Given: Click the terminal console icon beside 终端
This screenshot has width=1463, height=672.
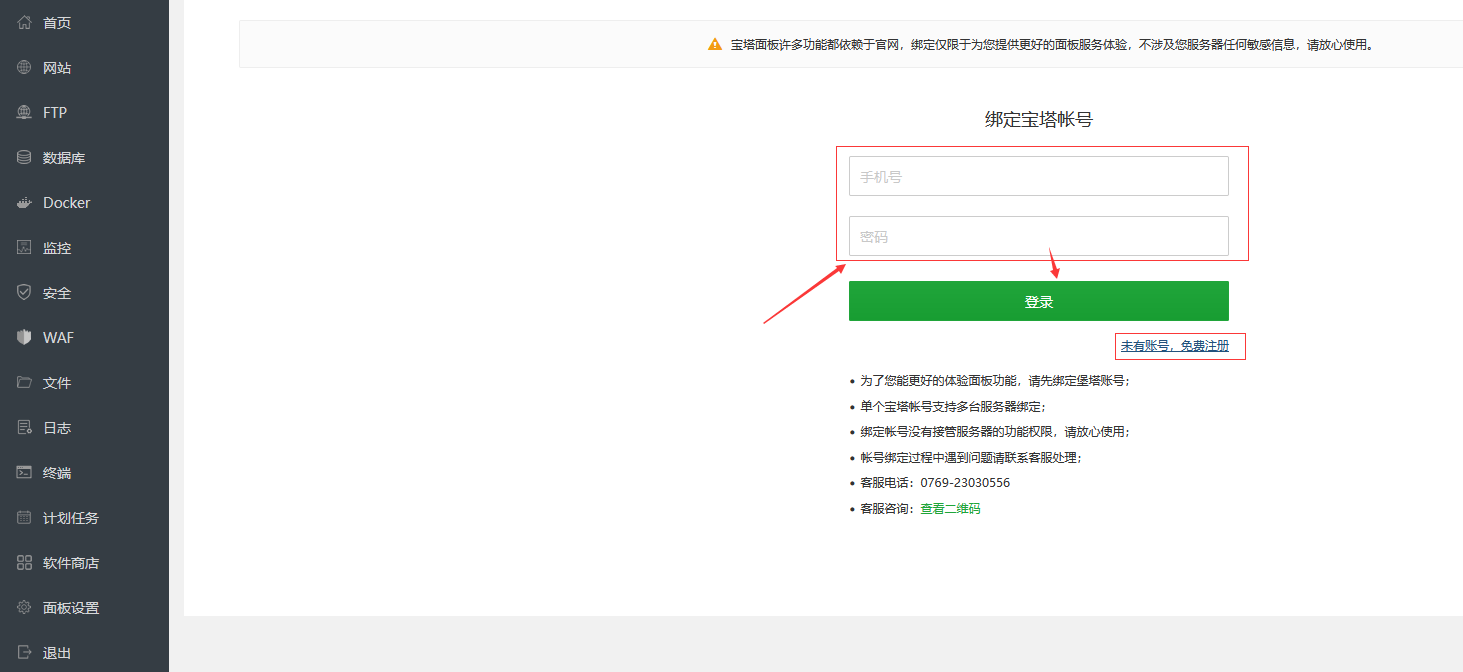Looking at the screenshot, I should [x=25, y=472].
